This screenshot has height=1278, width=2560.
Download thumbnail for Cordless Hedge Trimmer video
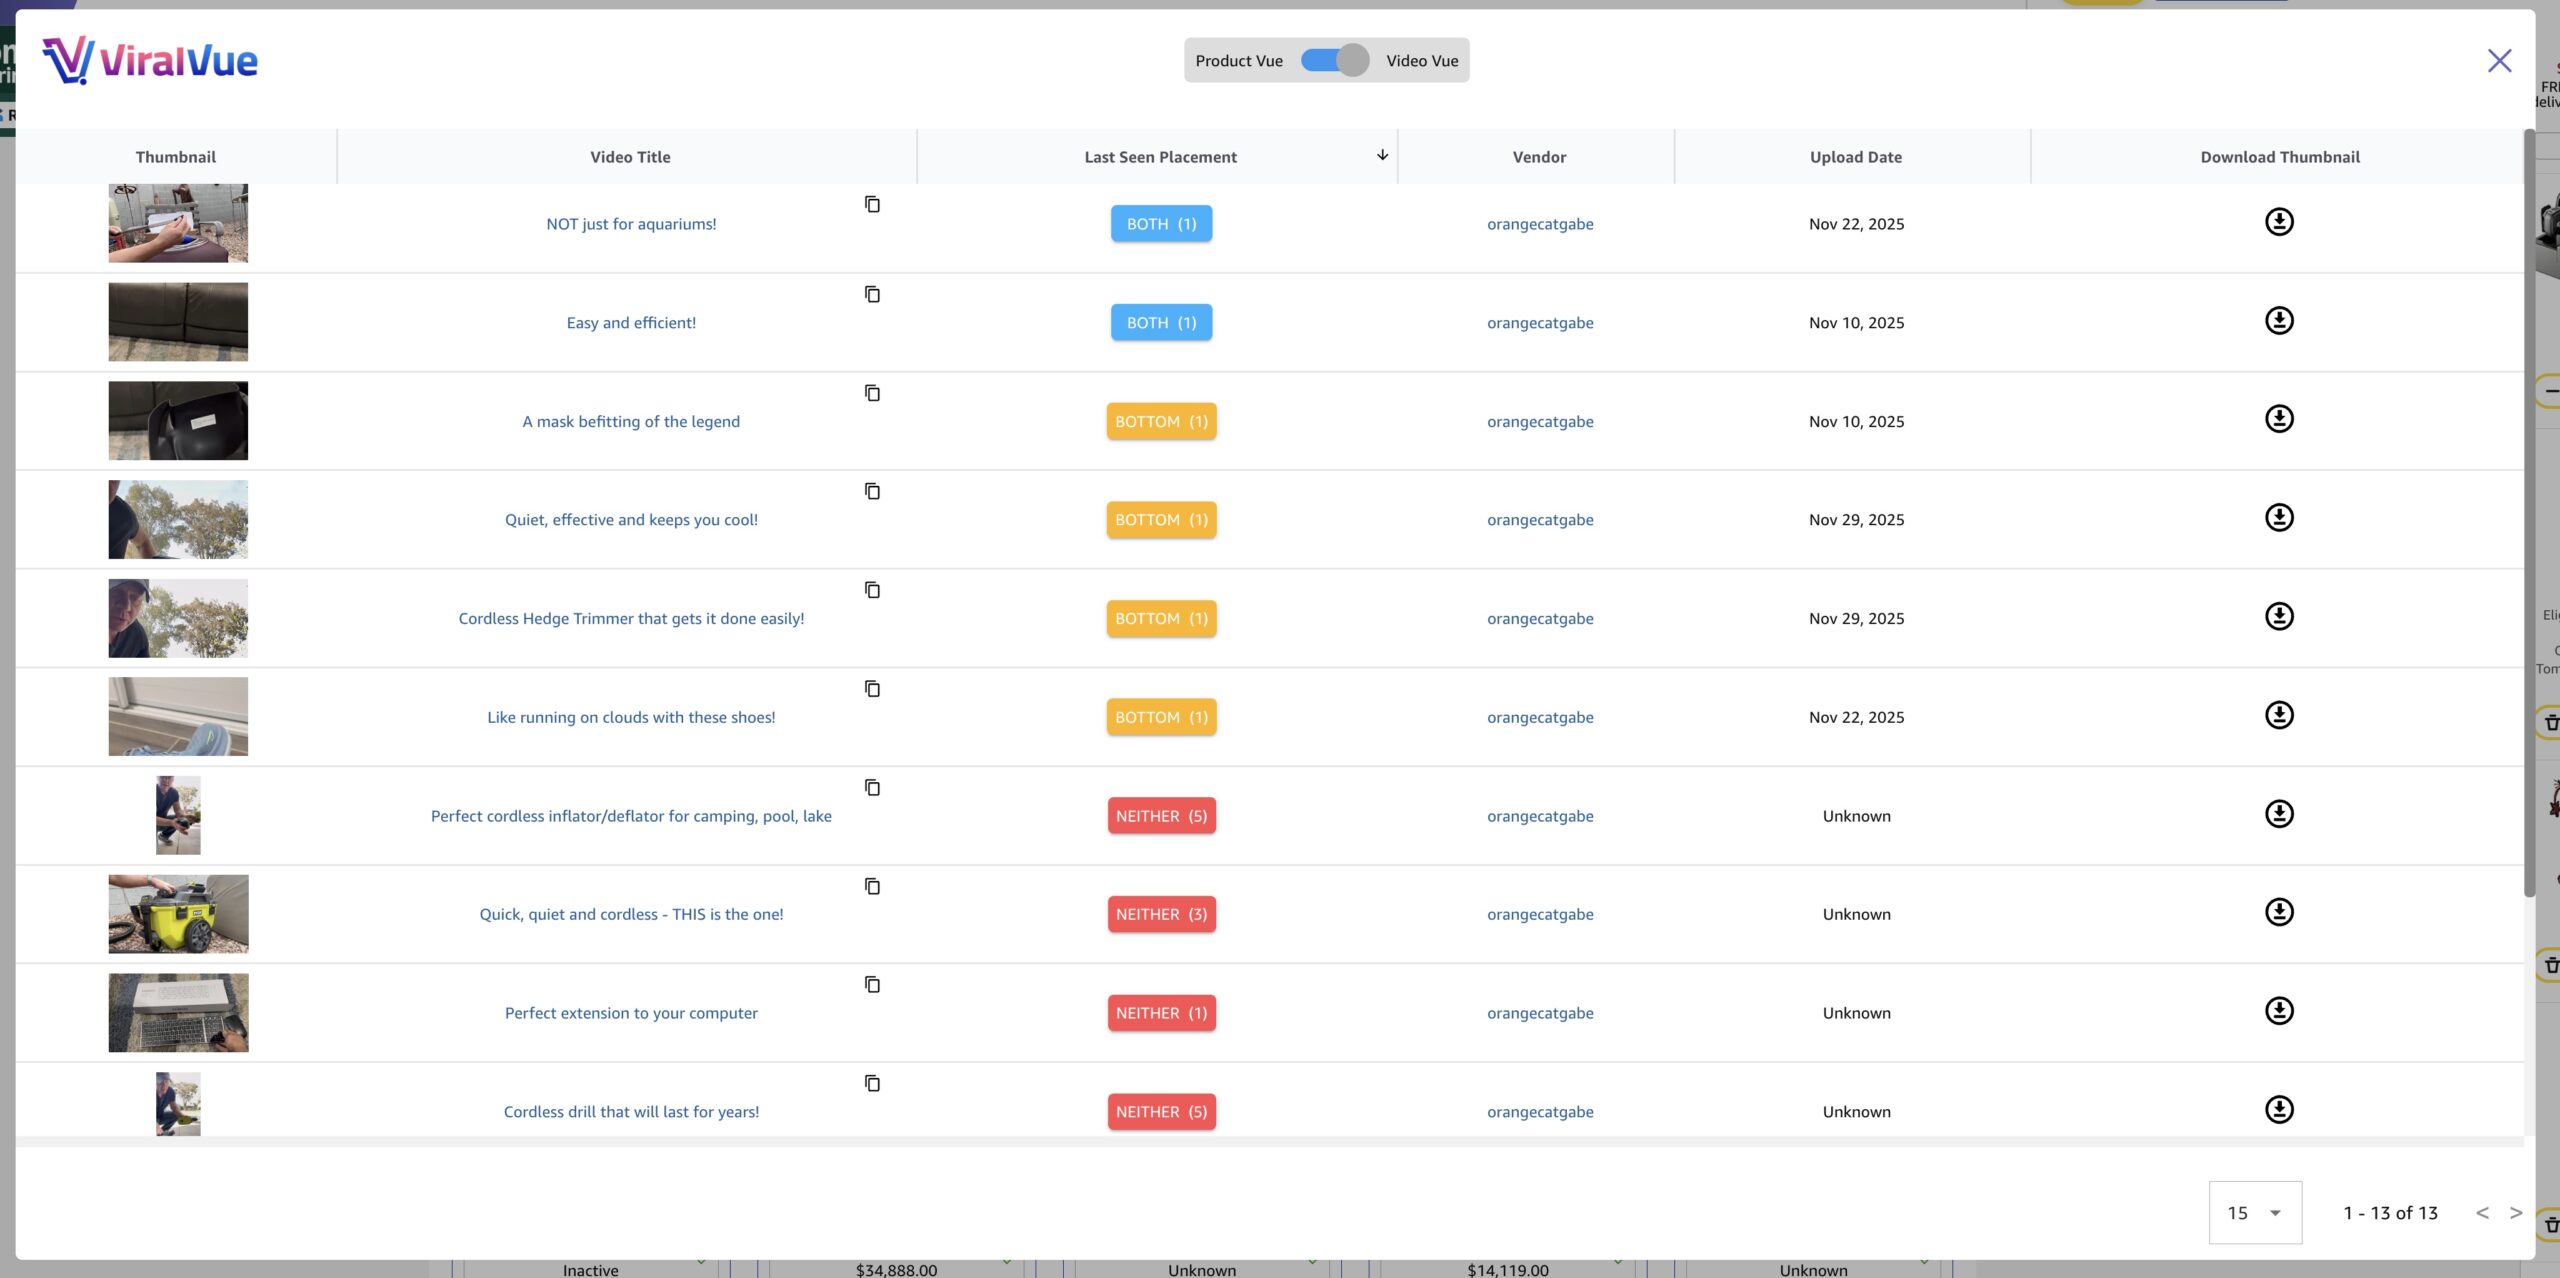[2278, 616]
